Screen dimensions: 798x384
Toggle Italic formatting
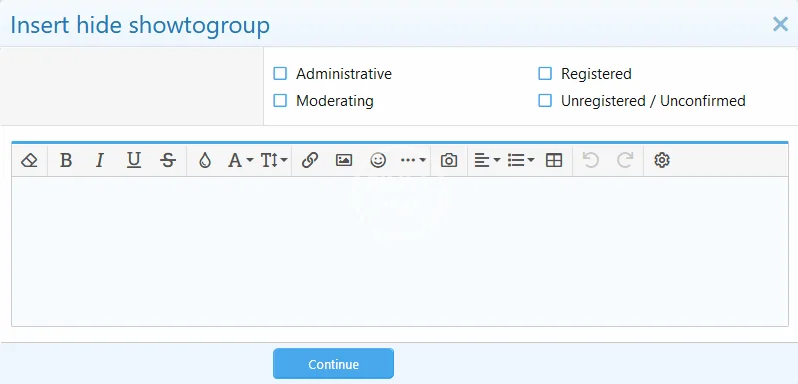[100, 161]
